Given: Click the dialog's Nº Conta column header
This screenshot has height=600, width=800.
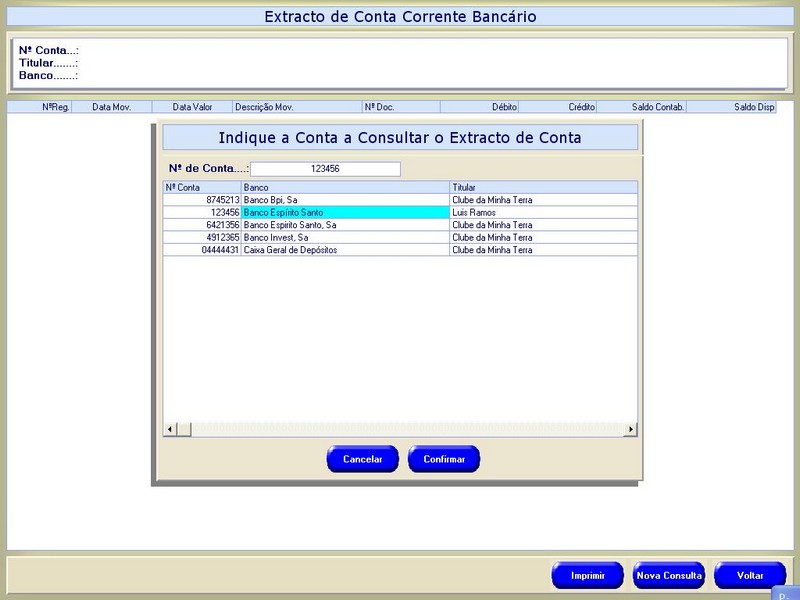Looking at the screenshot, I should (x=202, y=187).
